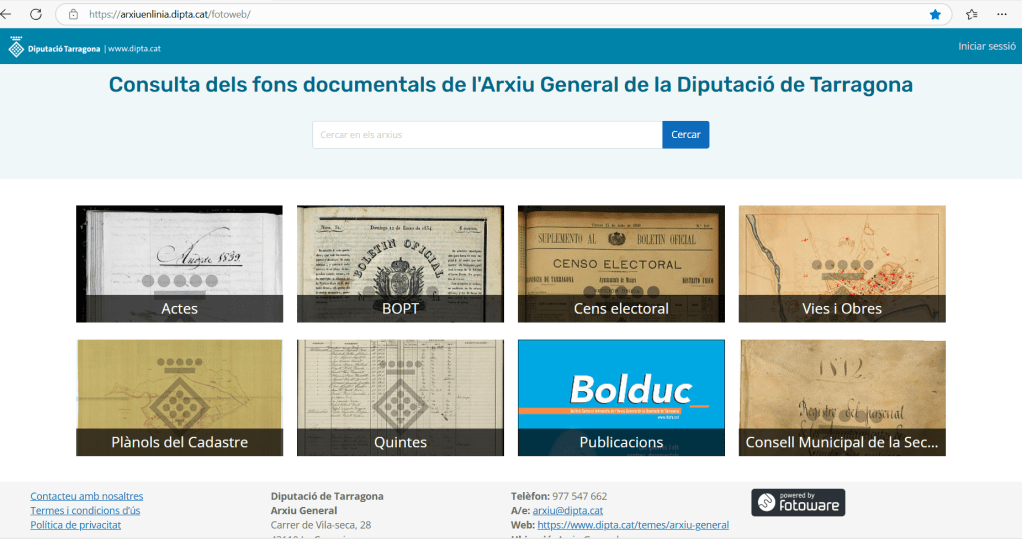Open the Contacteu amb nosaltres link
This screenshot has height=539, width=1022.
[87, 496]
